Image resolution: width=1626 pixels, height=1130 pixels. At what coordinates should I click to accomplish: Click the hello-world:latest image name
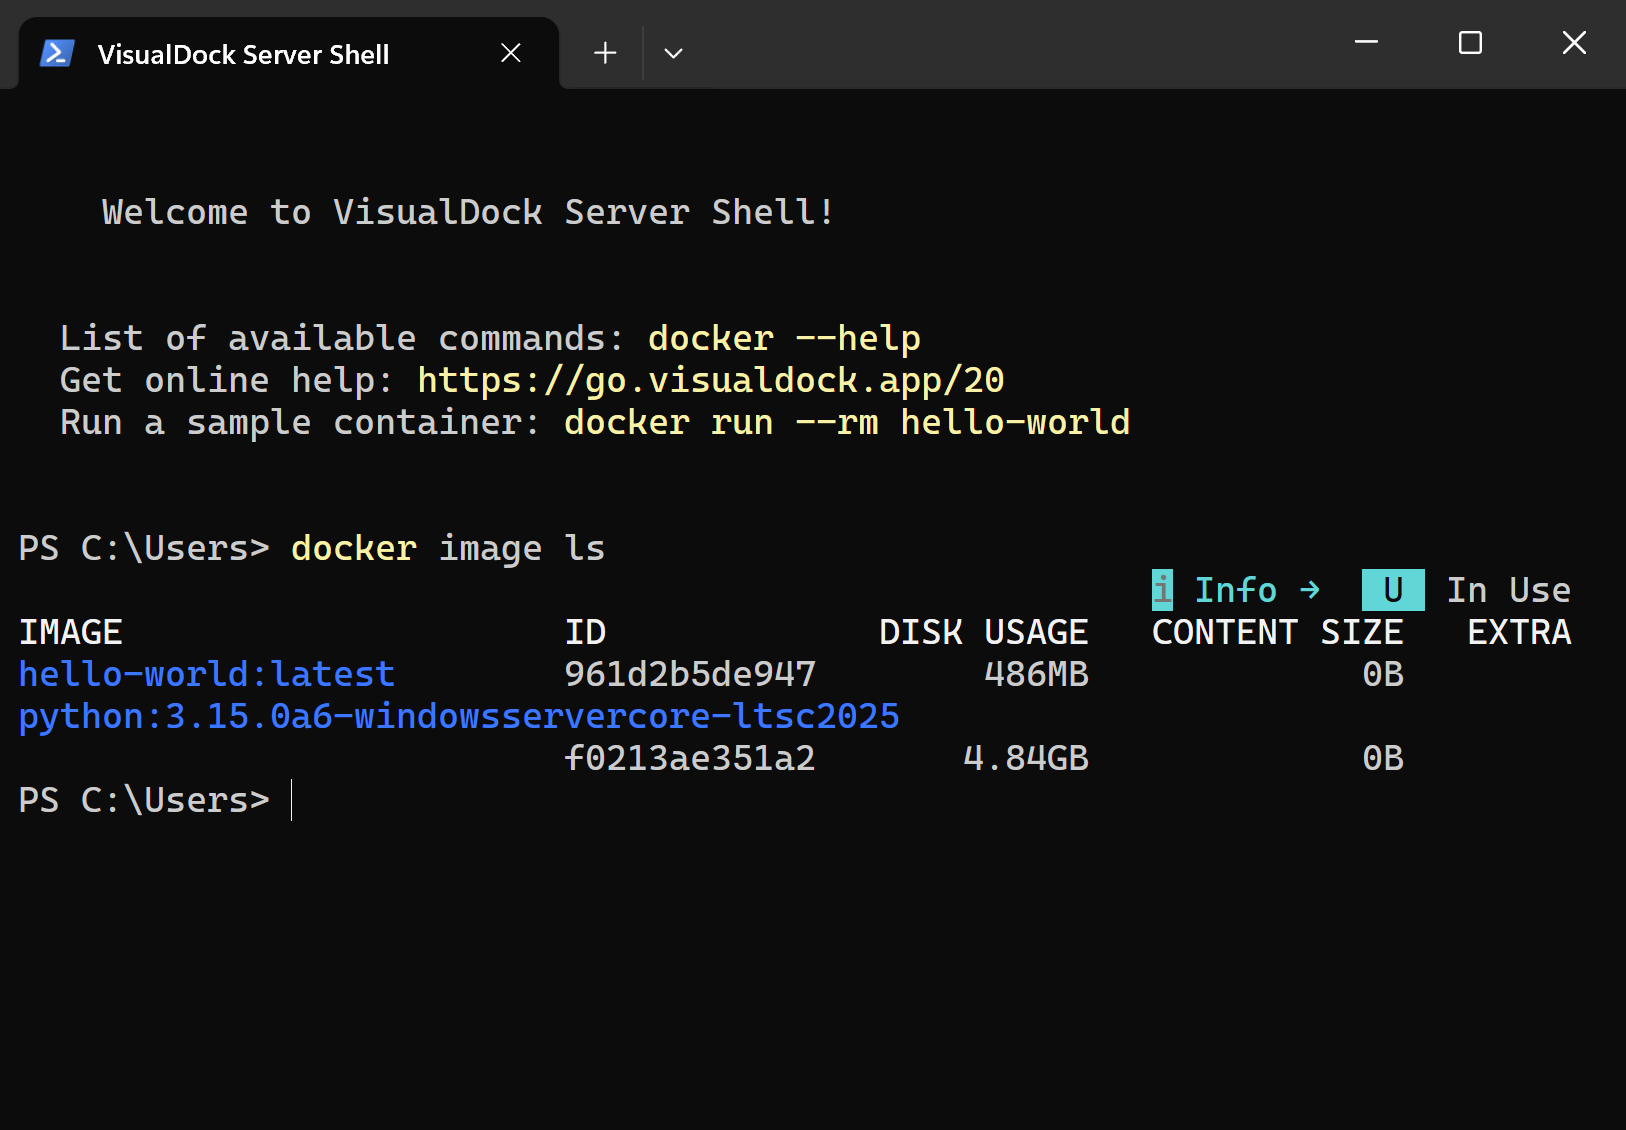(x=207, y=675)
